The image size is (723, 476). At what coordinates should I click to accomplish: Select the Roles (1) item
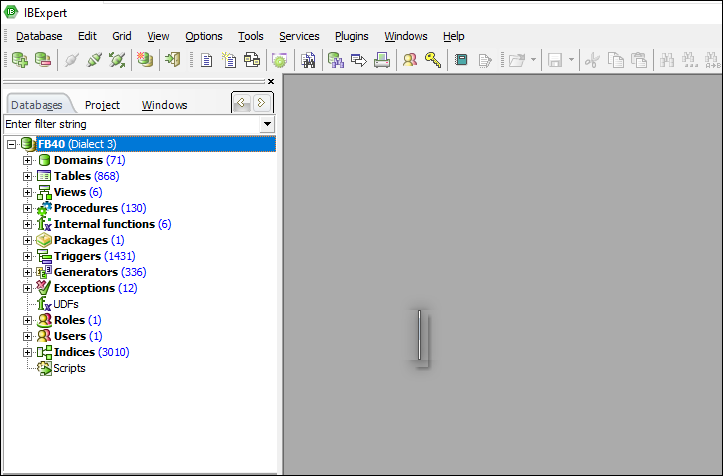click(x=77, y=320)
